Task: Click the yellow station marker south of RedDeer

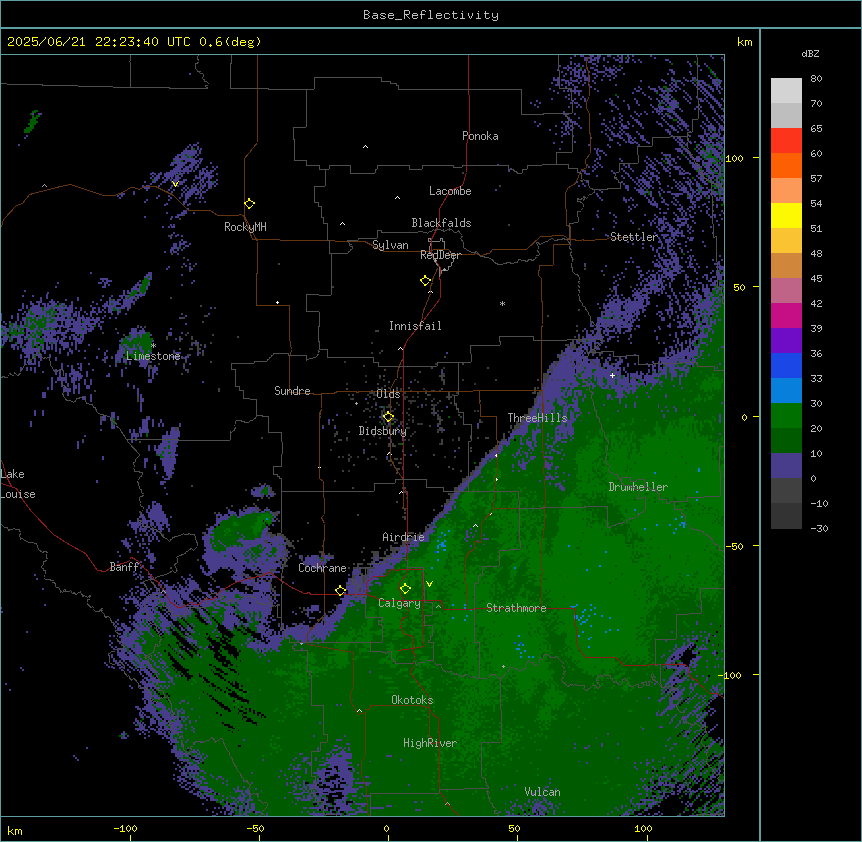Action: click(425, 281)
